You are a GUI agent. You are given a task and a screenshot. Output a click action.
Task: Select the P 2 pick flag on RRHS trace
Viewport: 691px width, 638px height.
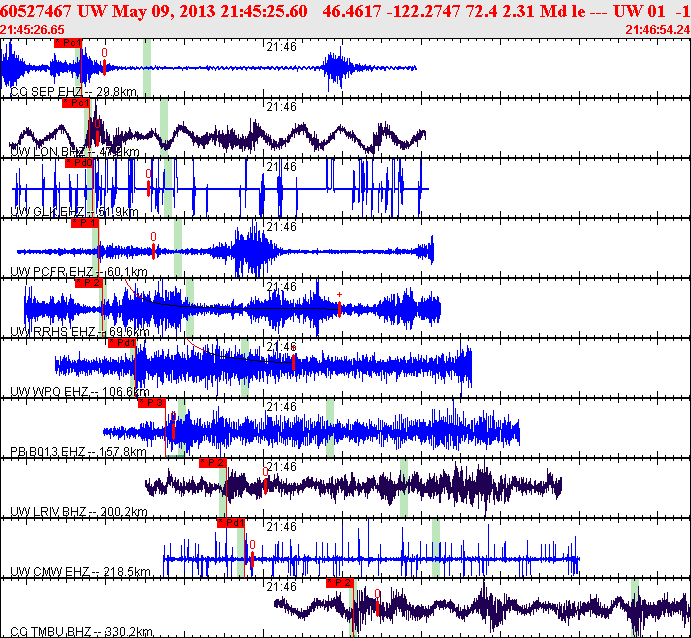click(89, 283)
